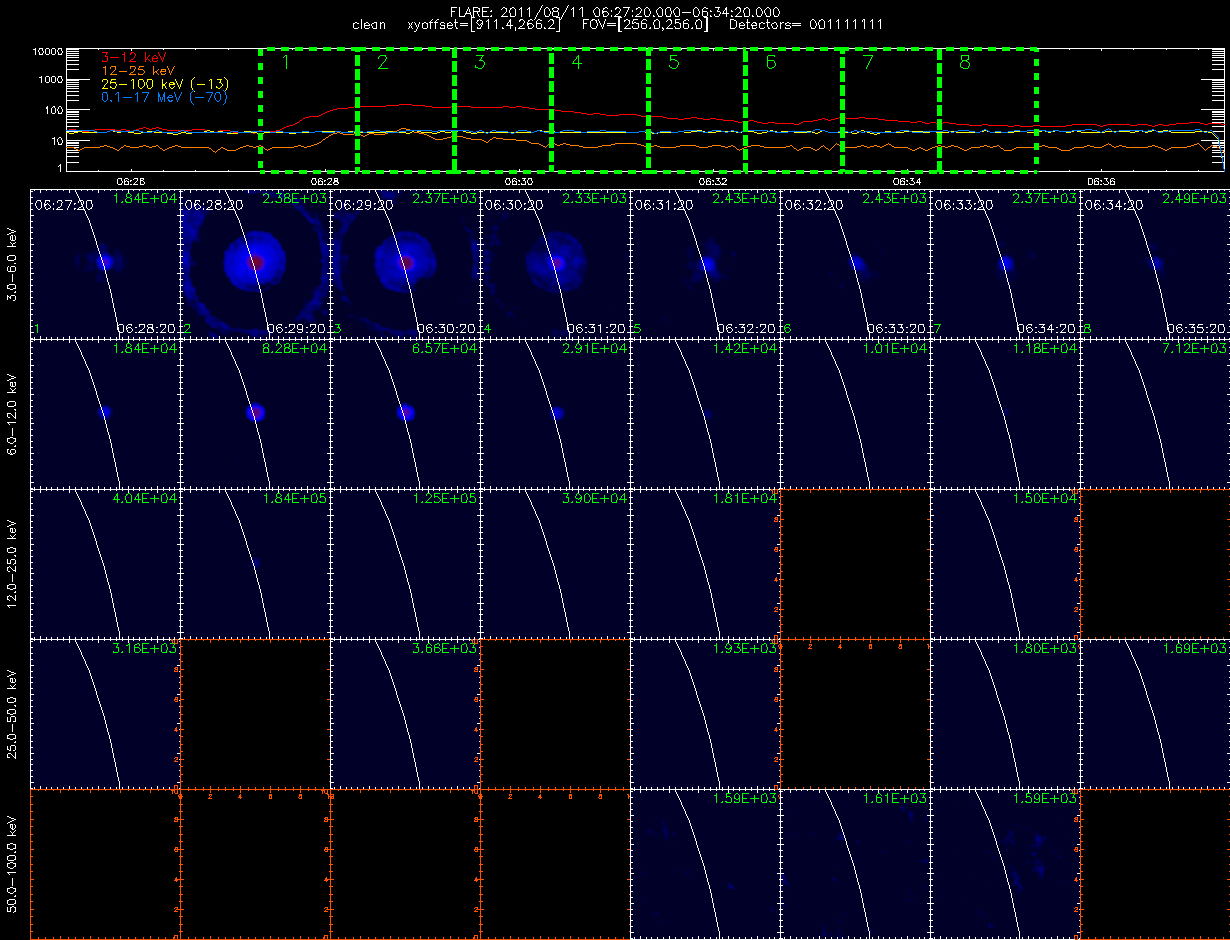Click the '50.0-100.0 keV' row label
The height and width of the screenshot is (940, 1230).
[14, 863]
